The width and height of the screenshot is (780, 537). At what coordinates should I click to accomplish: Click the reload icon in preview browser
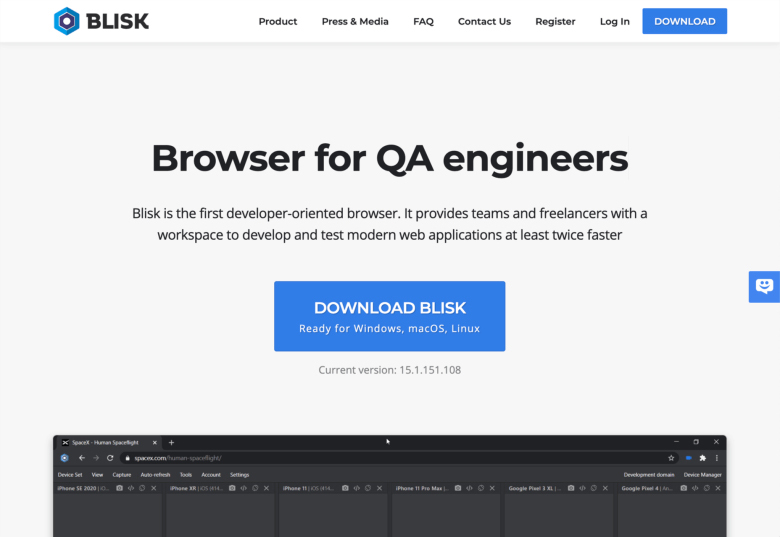pos(110,458)
